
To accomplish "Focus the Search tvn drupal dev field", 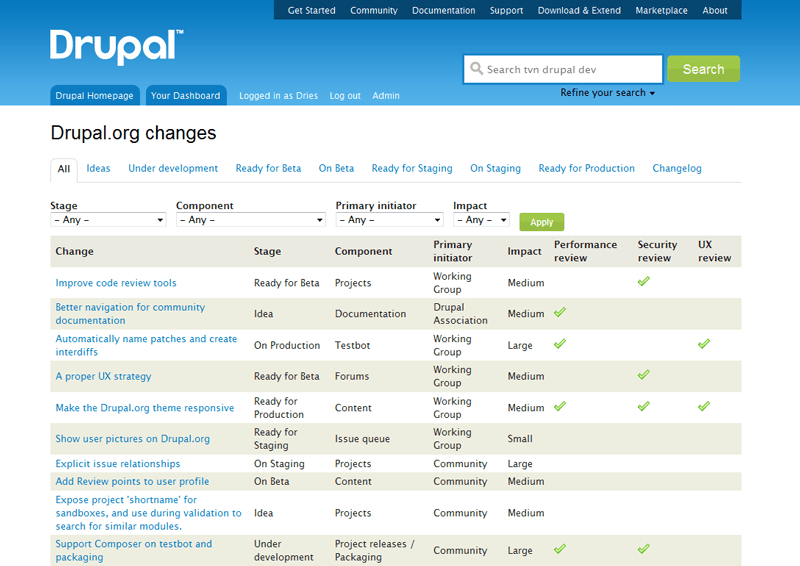I will point(563,69).
